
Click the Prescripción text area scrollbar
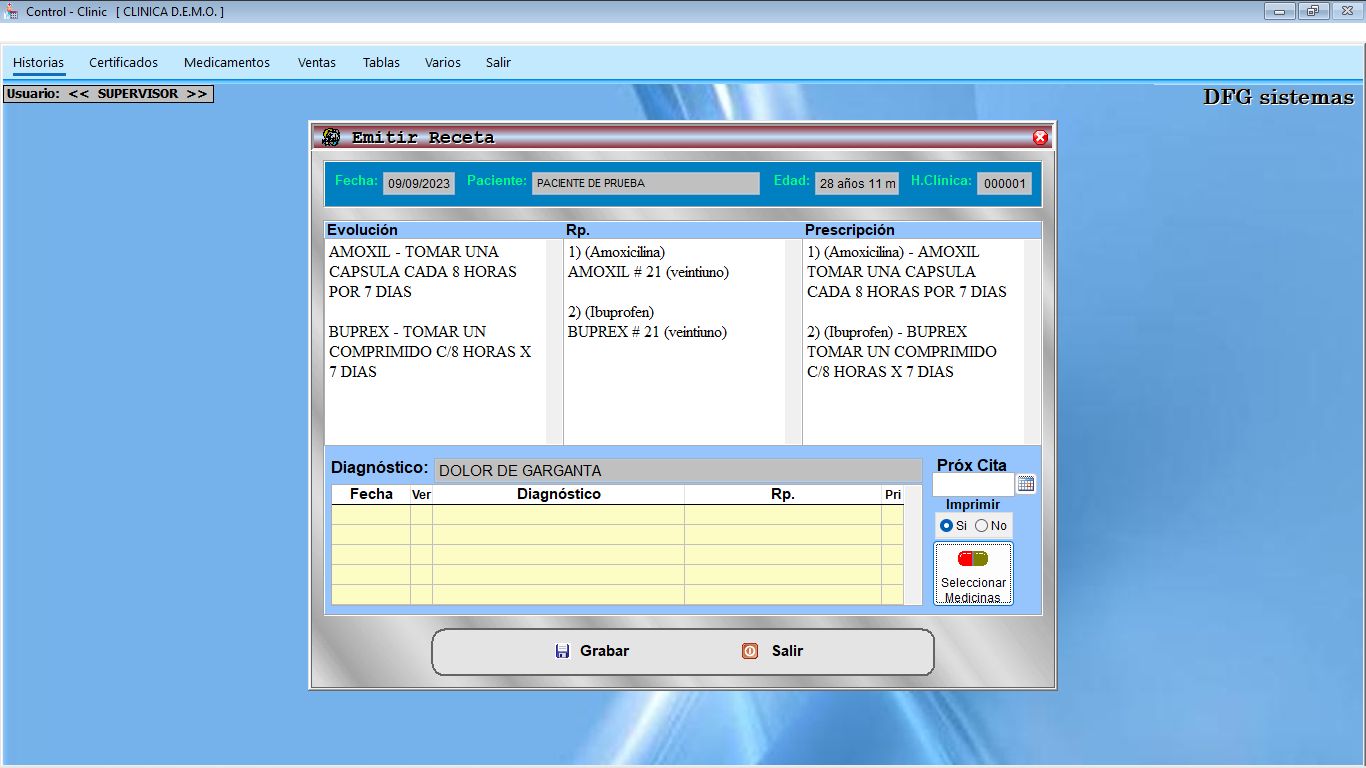tap(1032, 342)
